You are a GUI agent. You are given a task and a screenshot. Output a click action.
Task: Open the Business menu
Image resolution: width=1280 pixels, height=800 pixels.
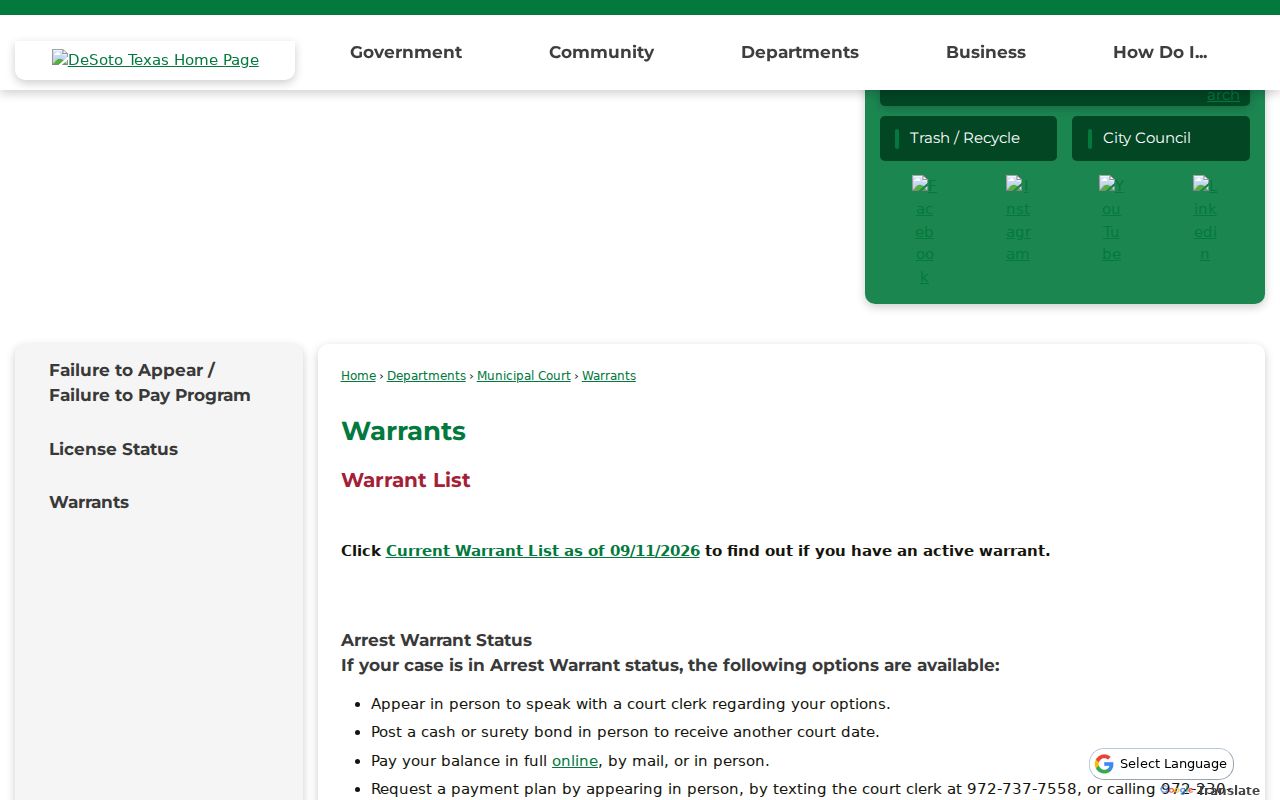pyautogui.click(x=986, y=52)
